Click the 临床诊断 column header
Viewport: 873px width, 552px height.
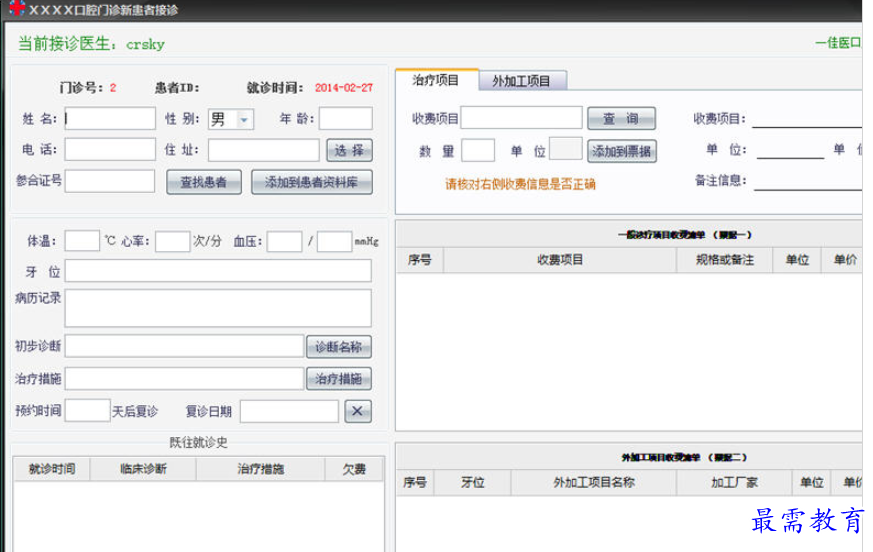click(143, 468)
